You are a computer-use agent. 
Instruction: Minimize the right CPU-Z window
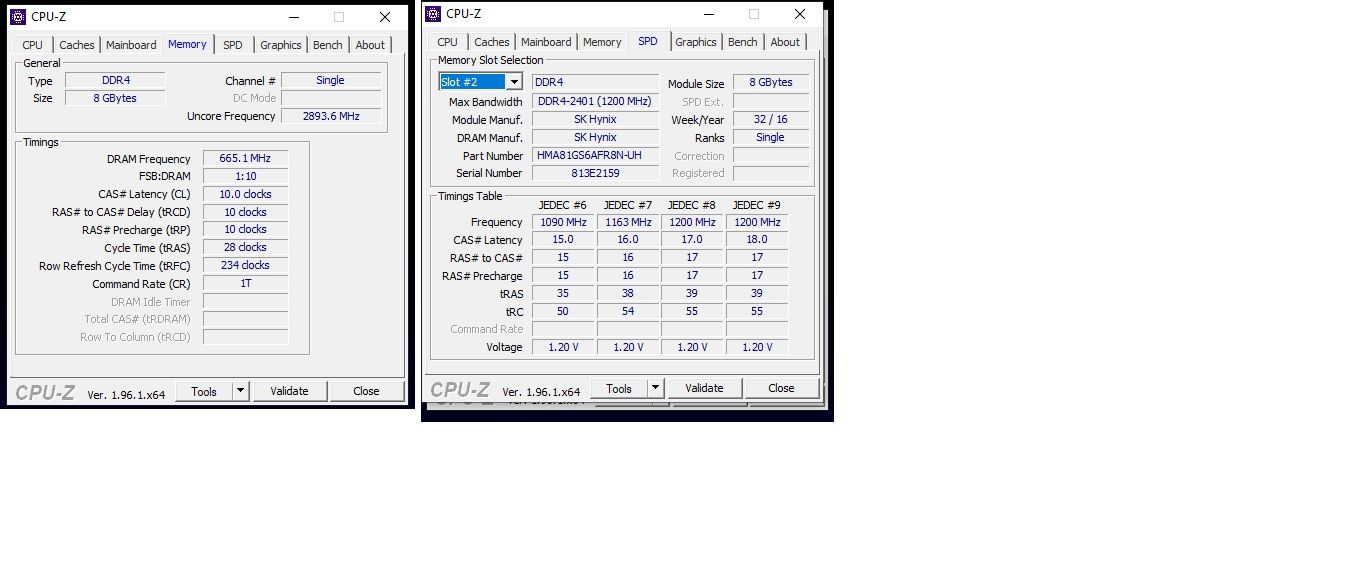point(707,14)
